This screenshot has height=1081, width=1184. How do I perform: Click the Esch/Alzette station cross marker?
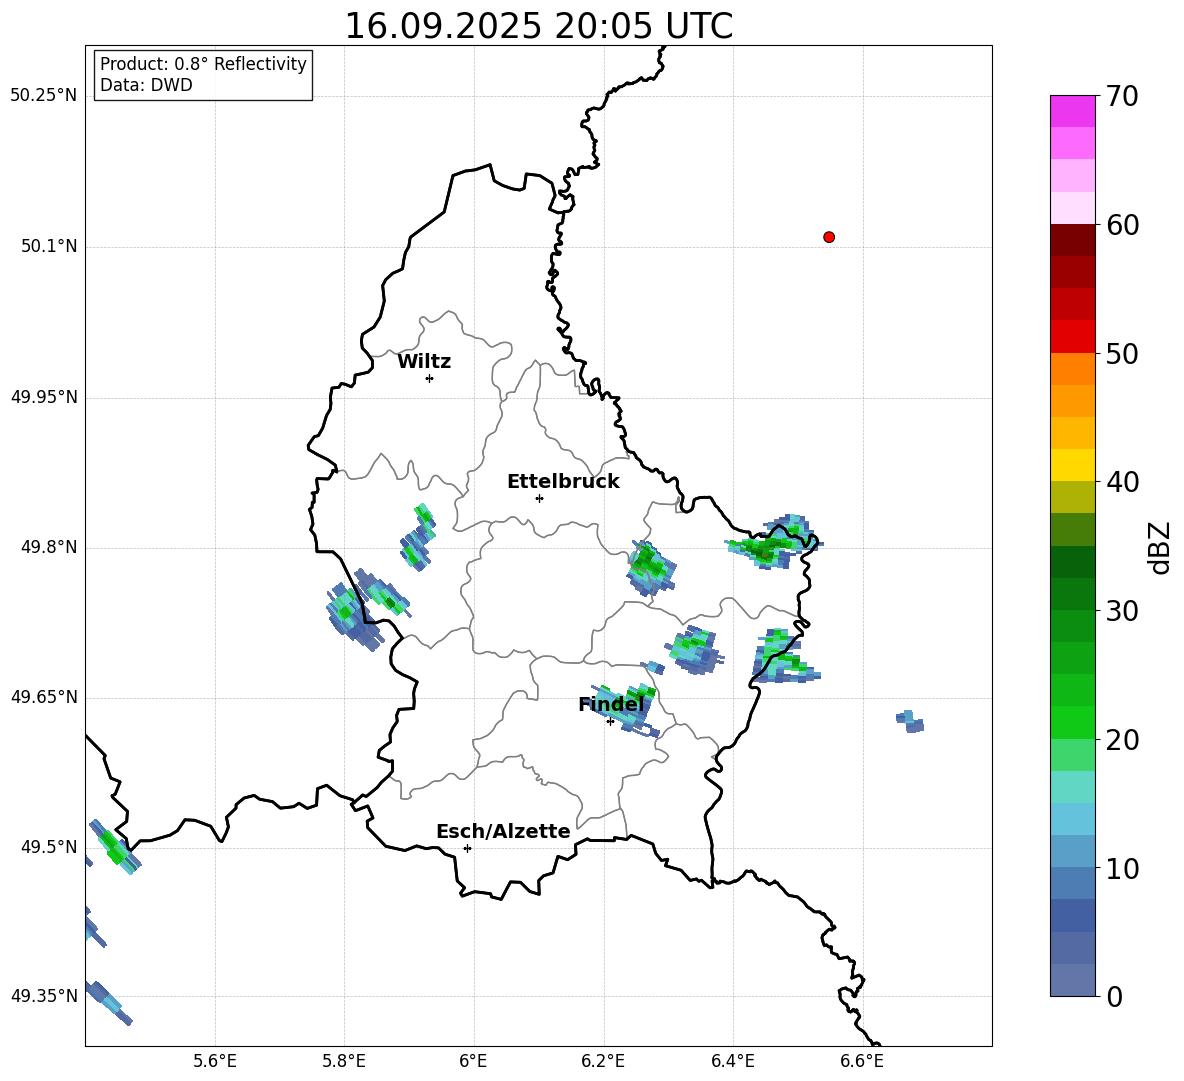467,848
